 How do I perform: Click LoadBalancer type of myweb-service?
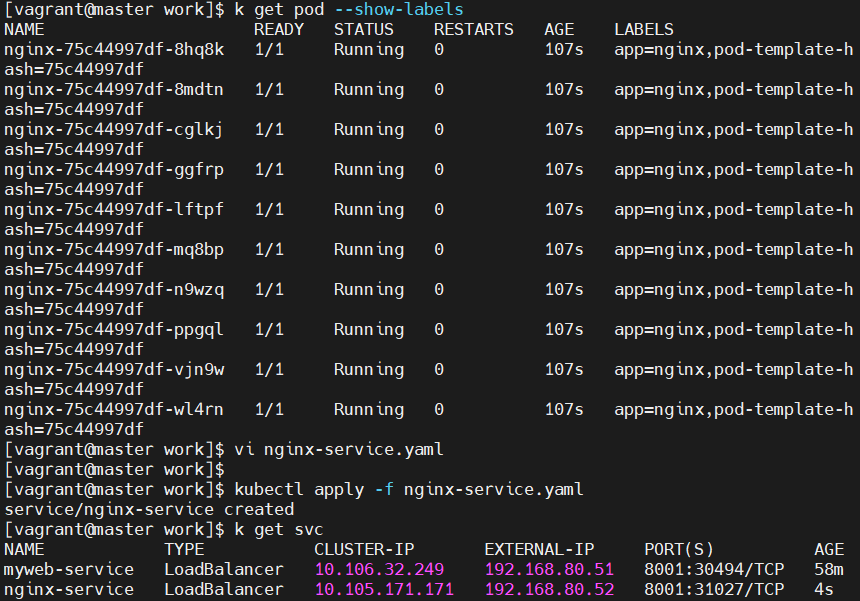(224, 570)
